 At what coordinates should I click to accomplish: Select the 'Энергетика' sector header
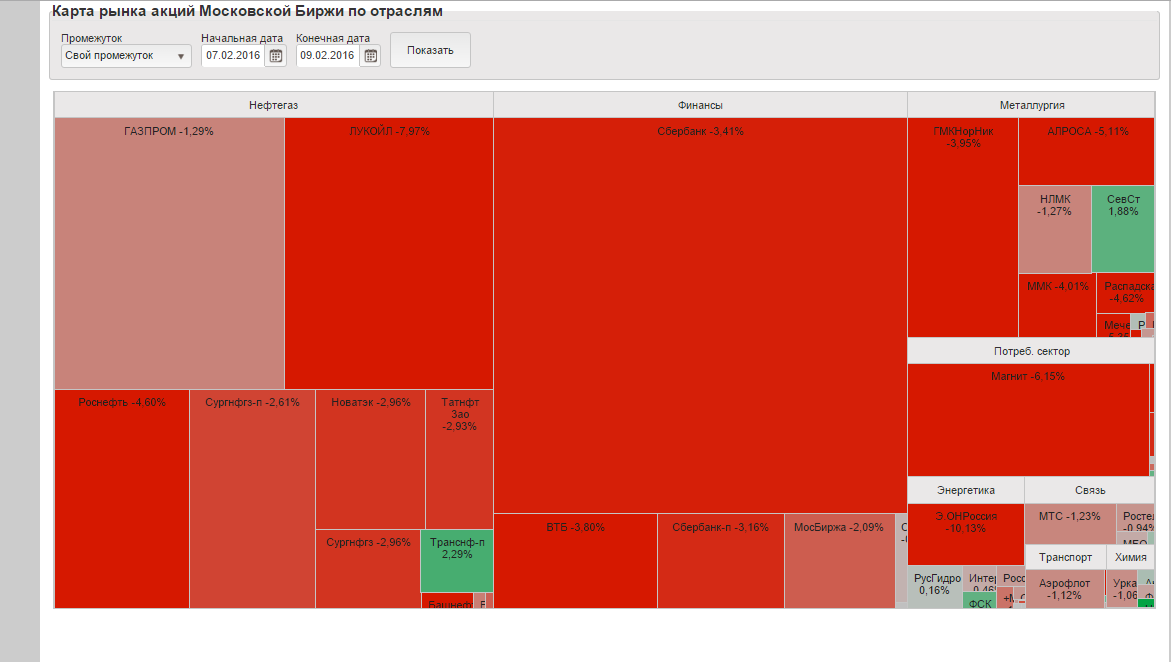pyautogui.click(x=966, y=490)
